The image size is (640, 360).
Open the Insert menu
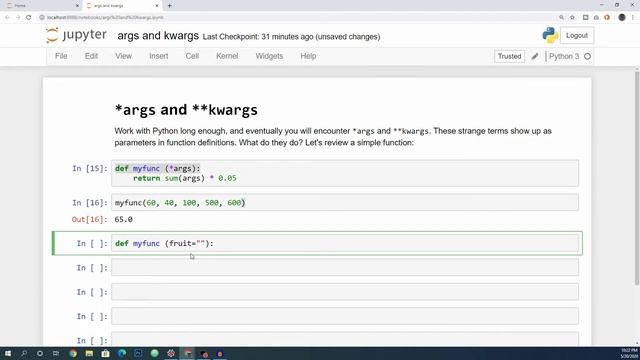[158, 56]
